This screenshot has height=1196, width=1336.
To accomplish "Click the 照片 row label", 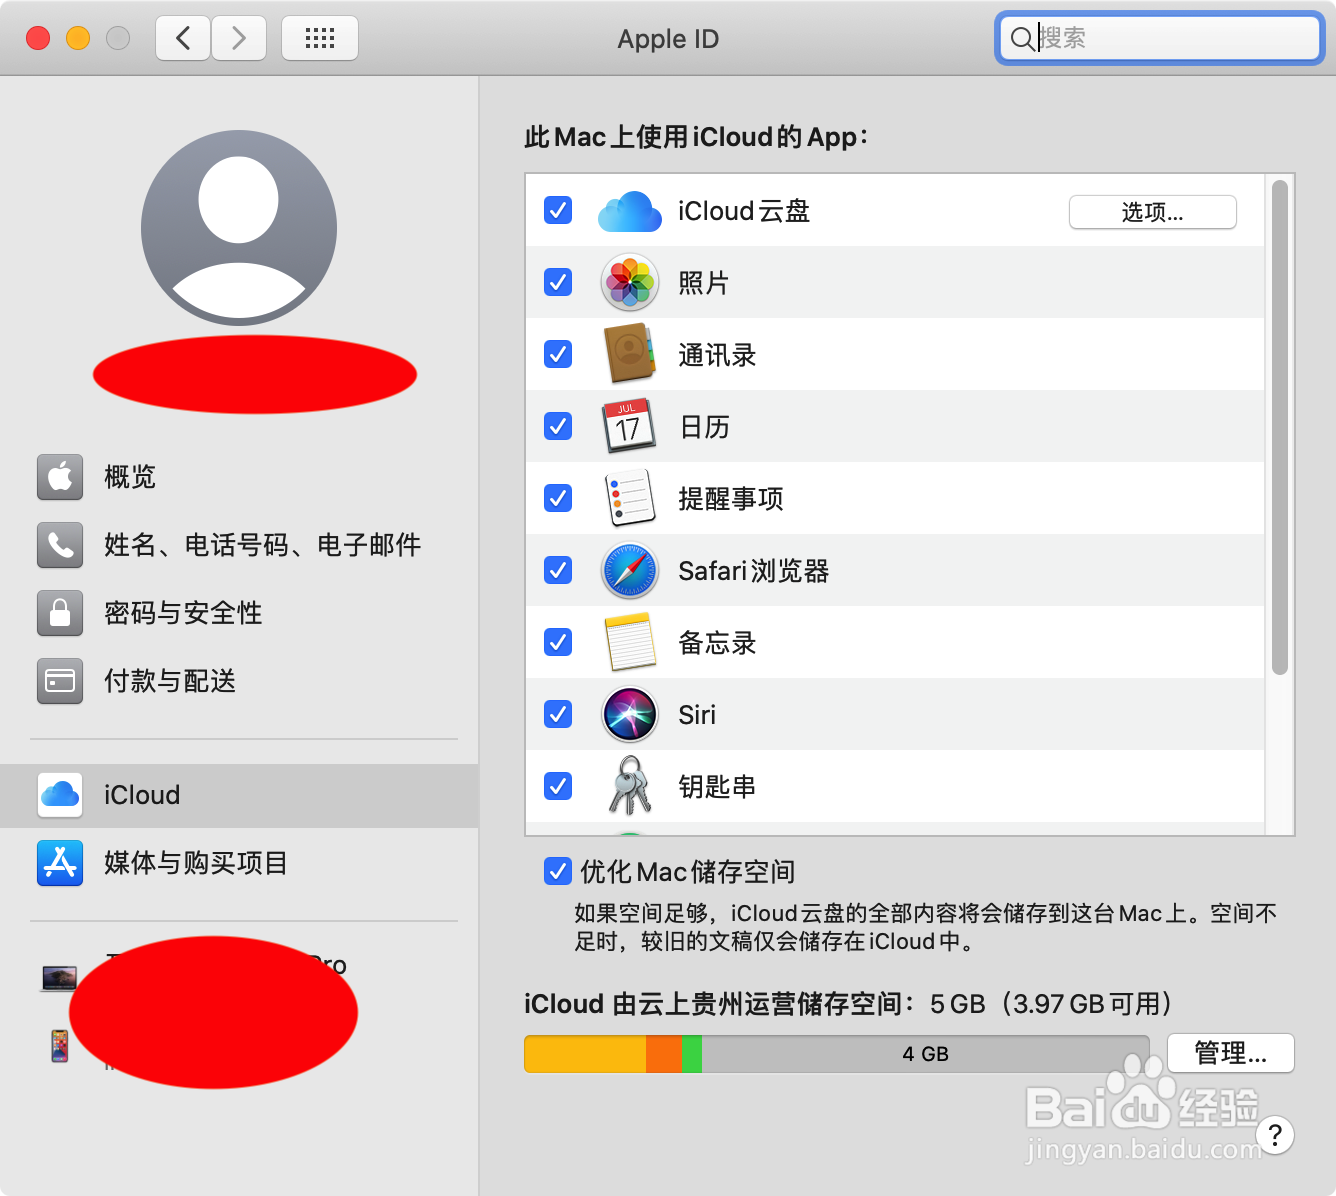I will click(x=704, y=283).
